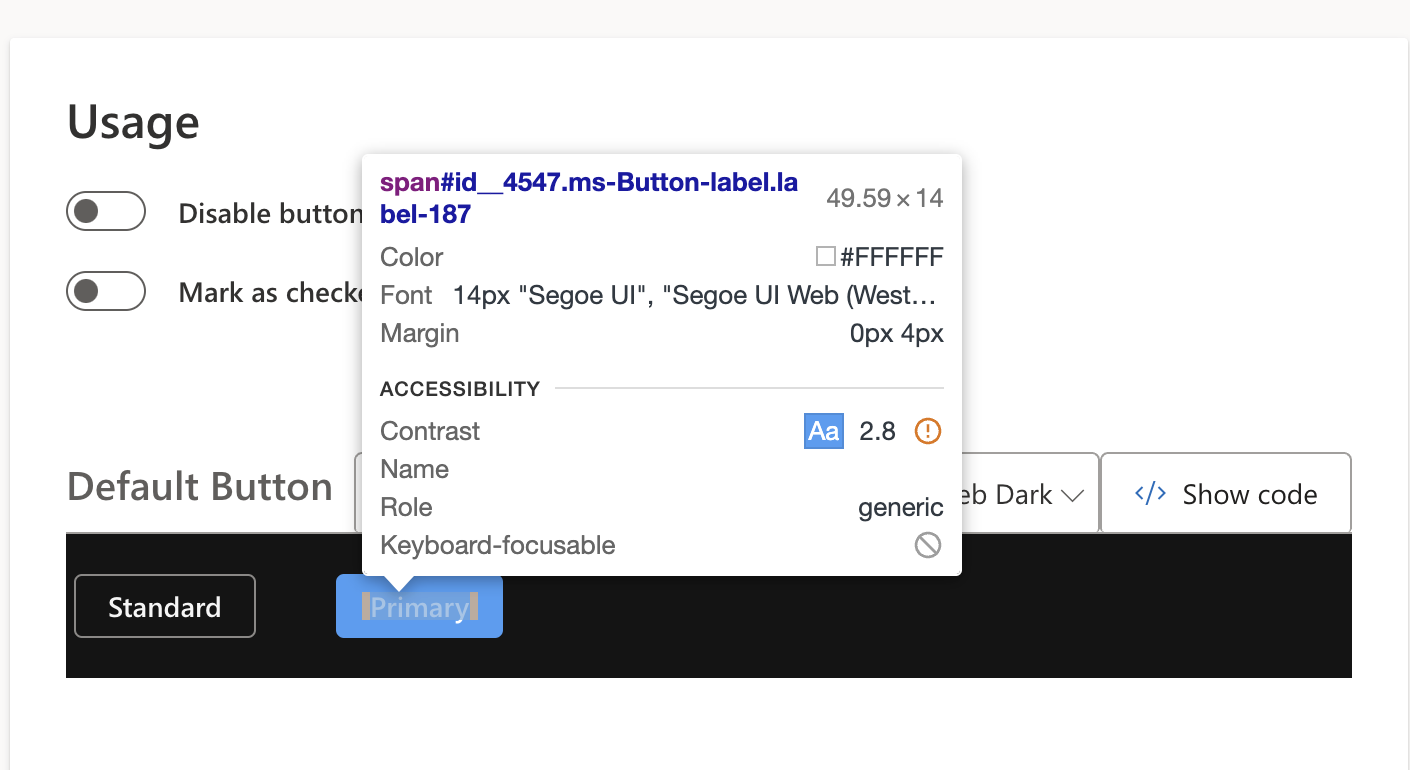Enable the Disable button option

[x=106, y=211]
